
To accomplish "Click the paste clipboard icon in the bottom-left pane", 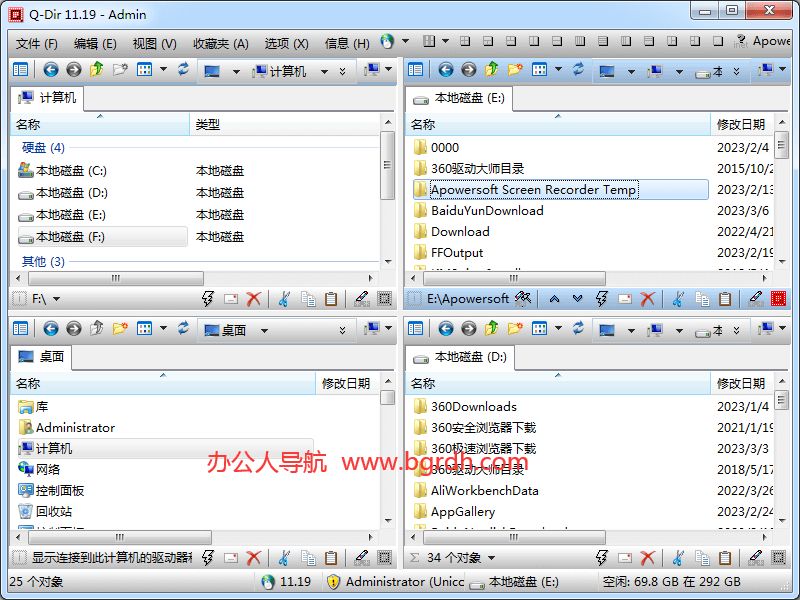I will click(x=330, y=557).
